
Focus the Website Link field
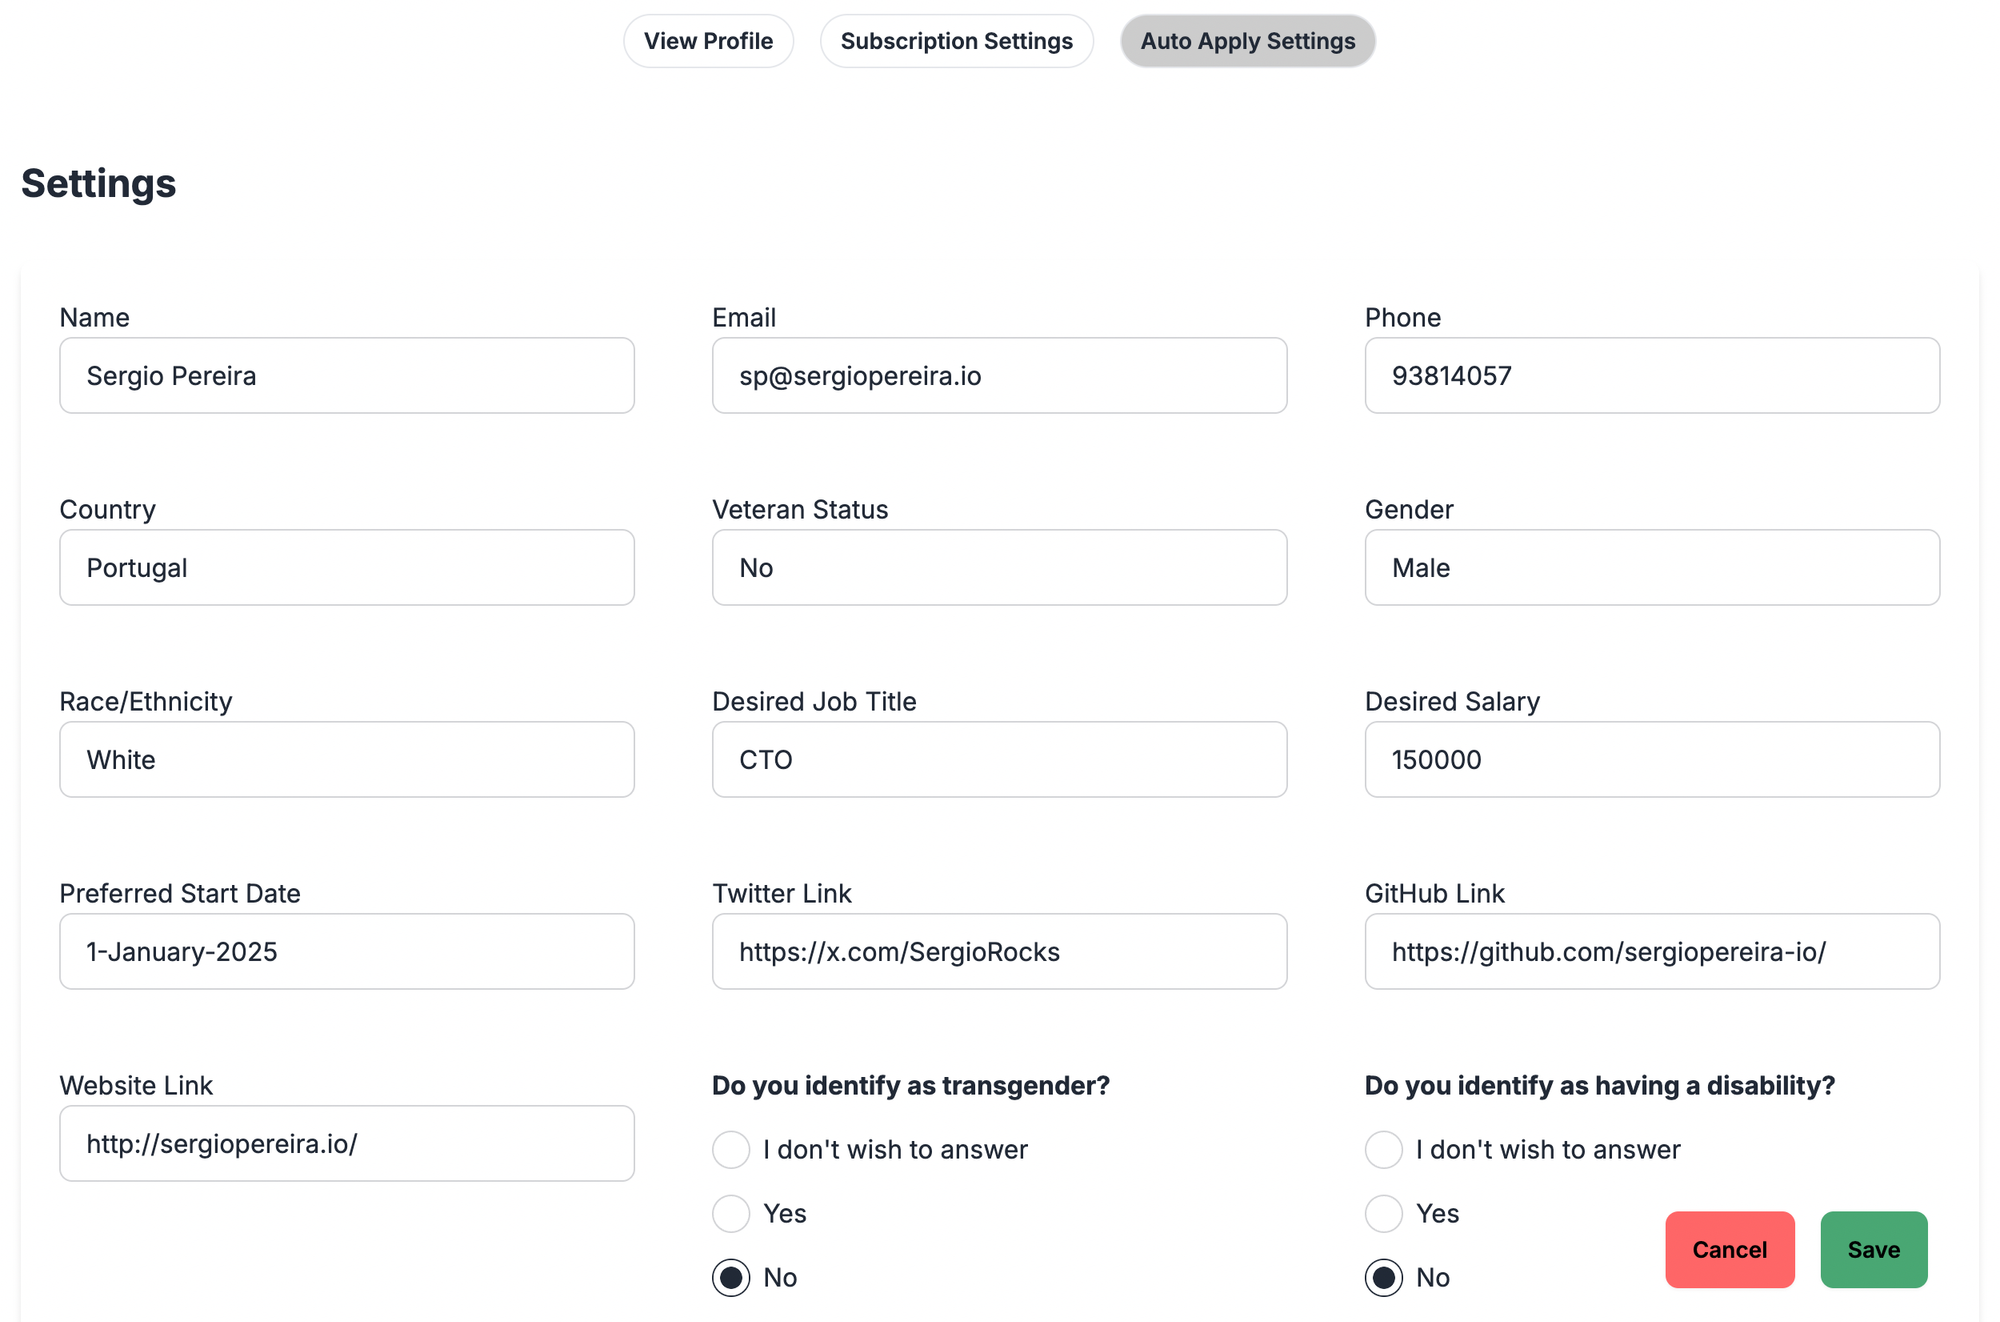pyautogui.click(x=347, y=1144)
